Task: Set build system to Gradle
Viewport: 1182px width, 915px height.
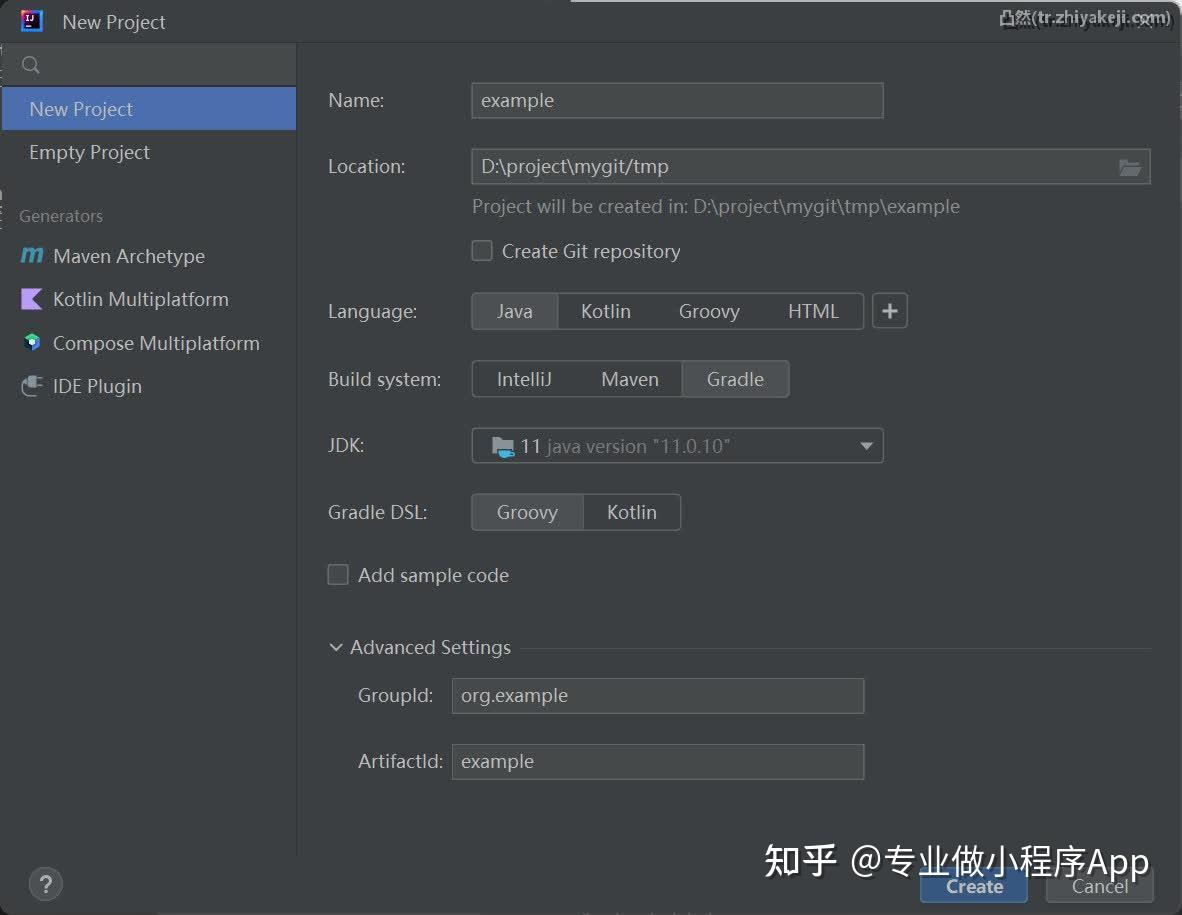Action: [x=735, y=379]
